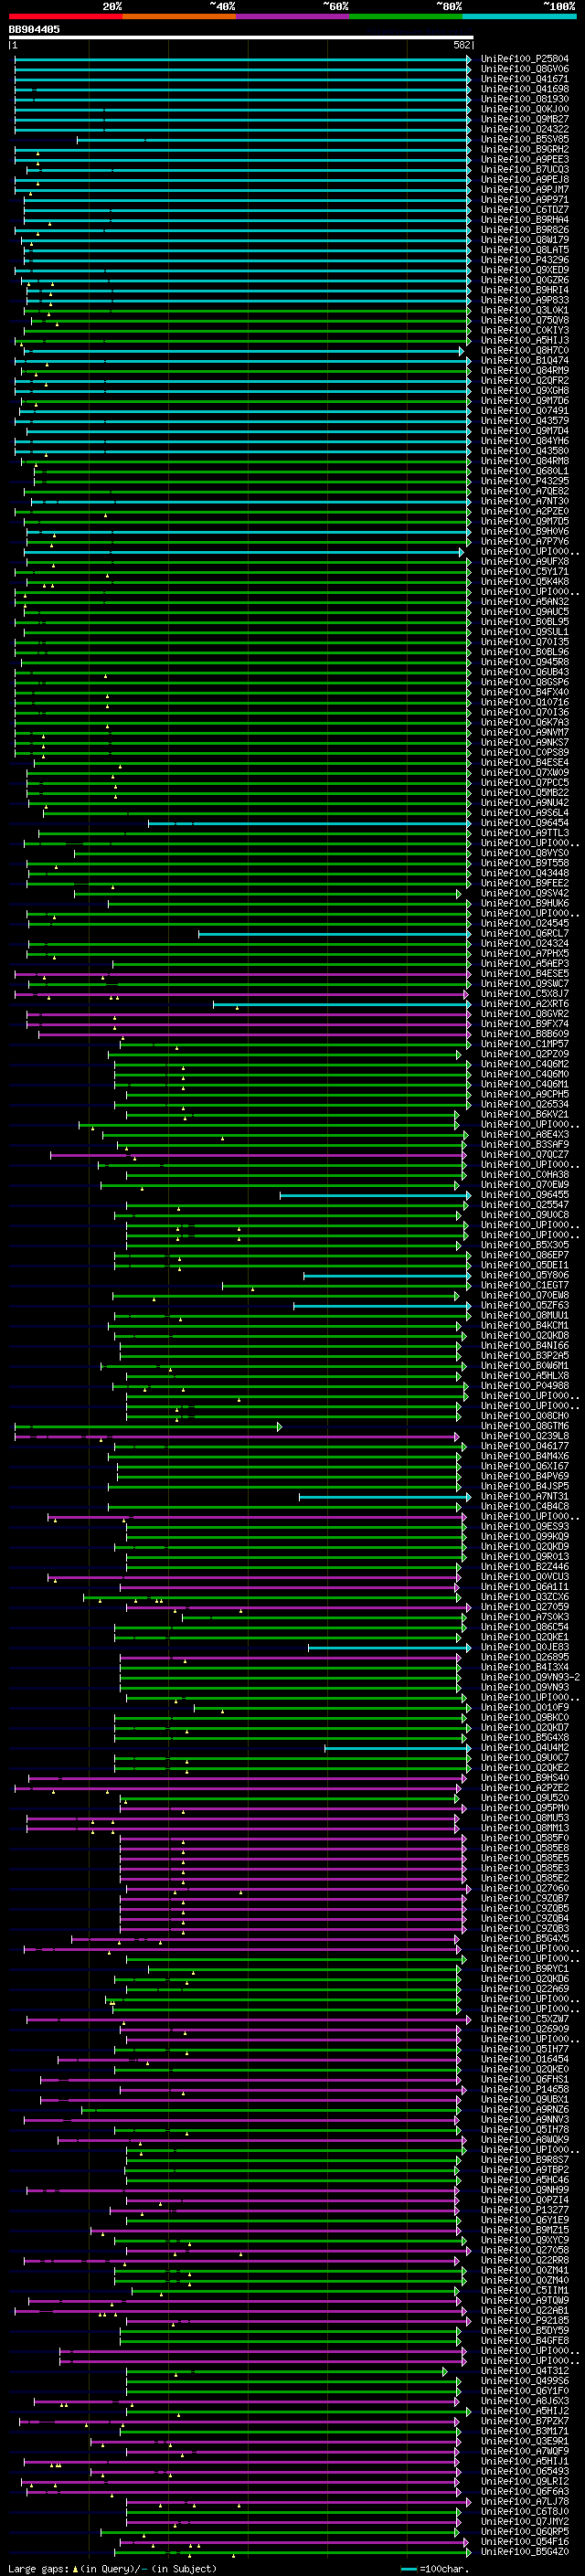Click the white query sequence bar
585x2576 pixels.
241,38
